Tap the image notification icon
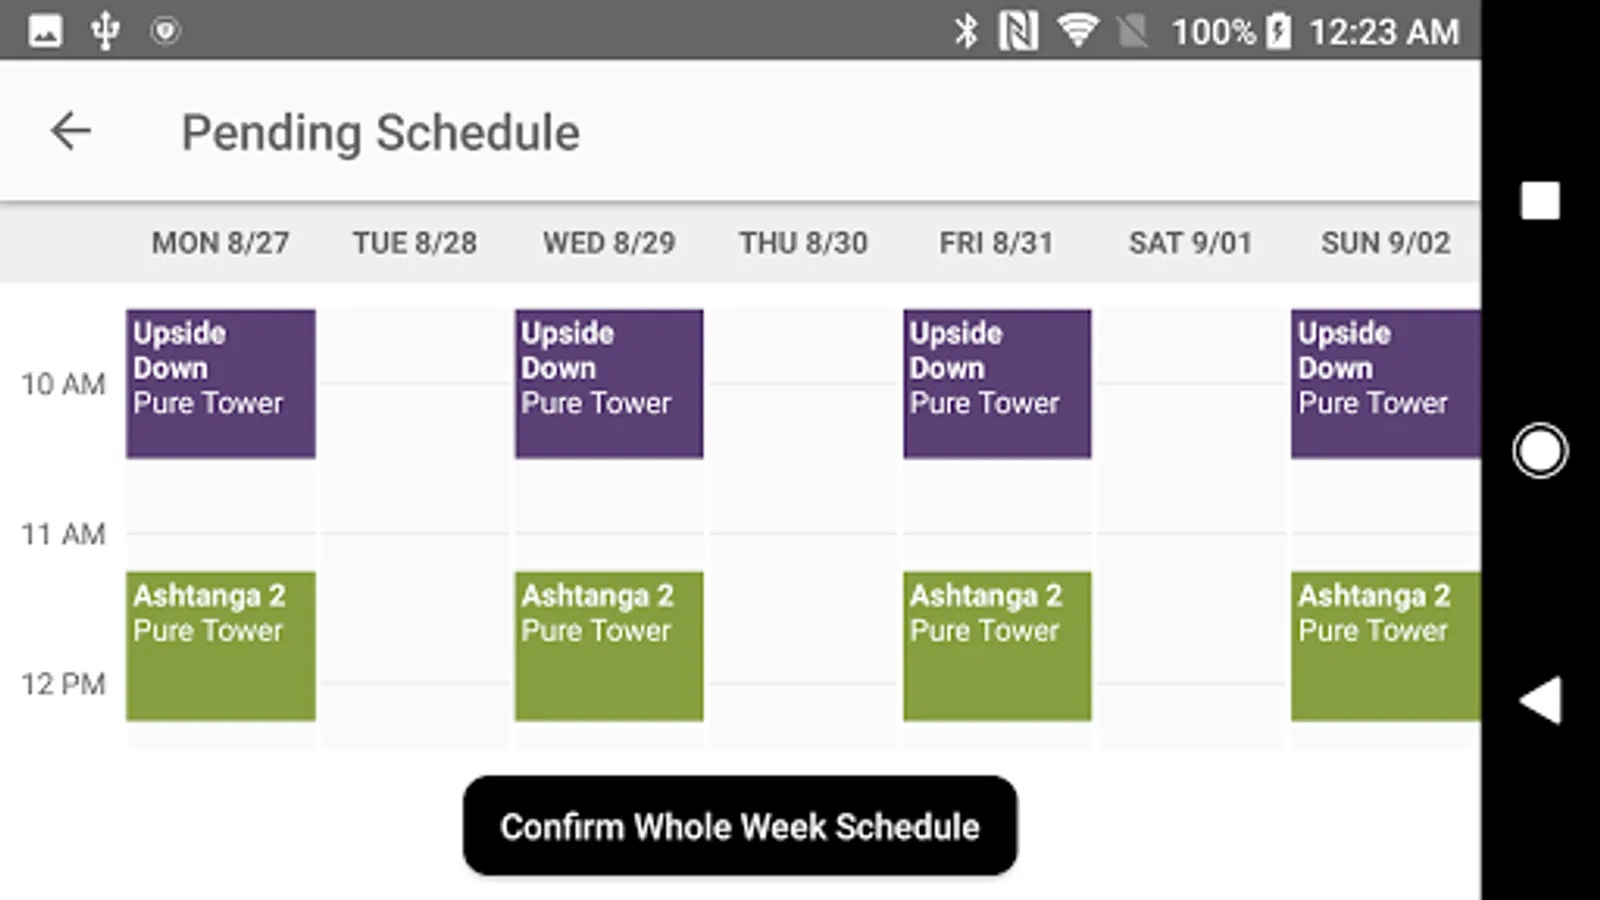Screen dimensions: 1600x900 point(45,31)
